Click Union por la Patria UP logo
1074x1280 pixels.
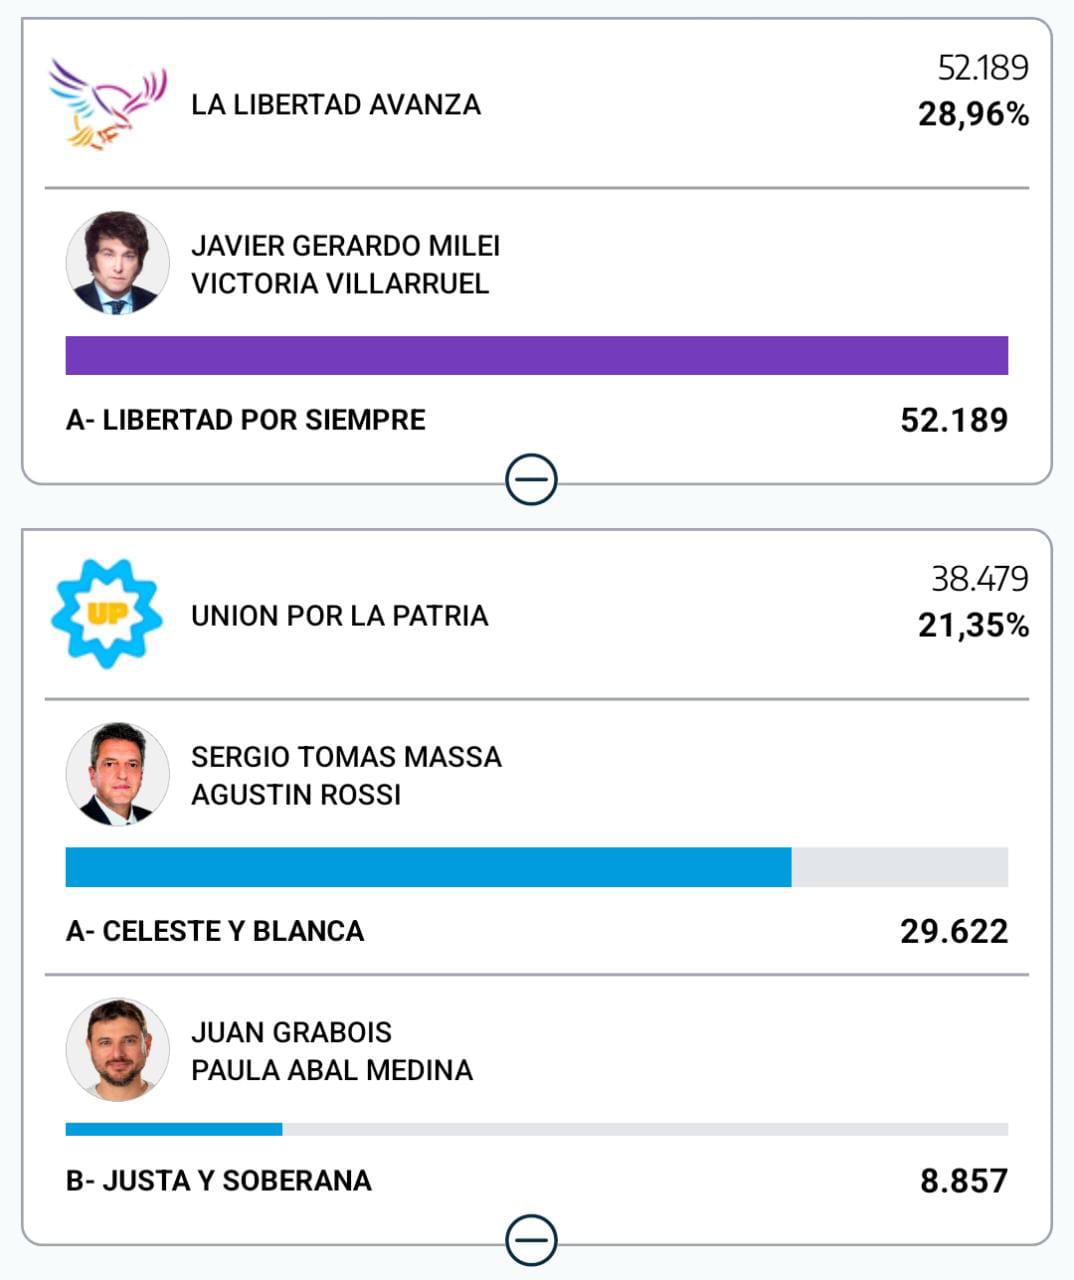107,614
